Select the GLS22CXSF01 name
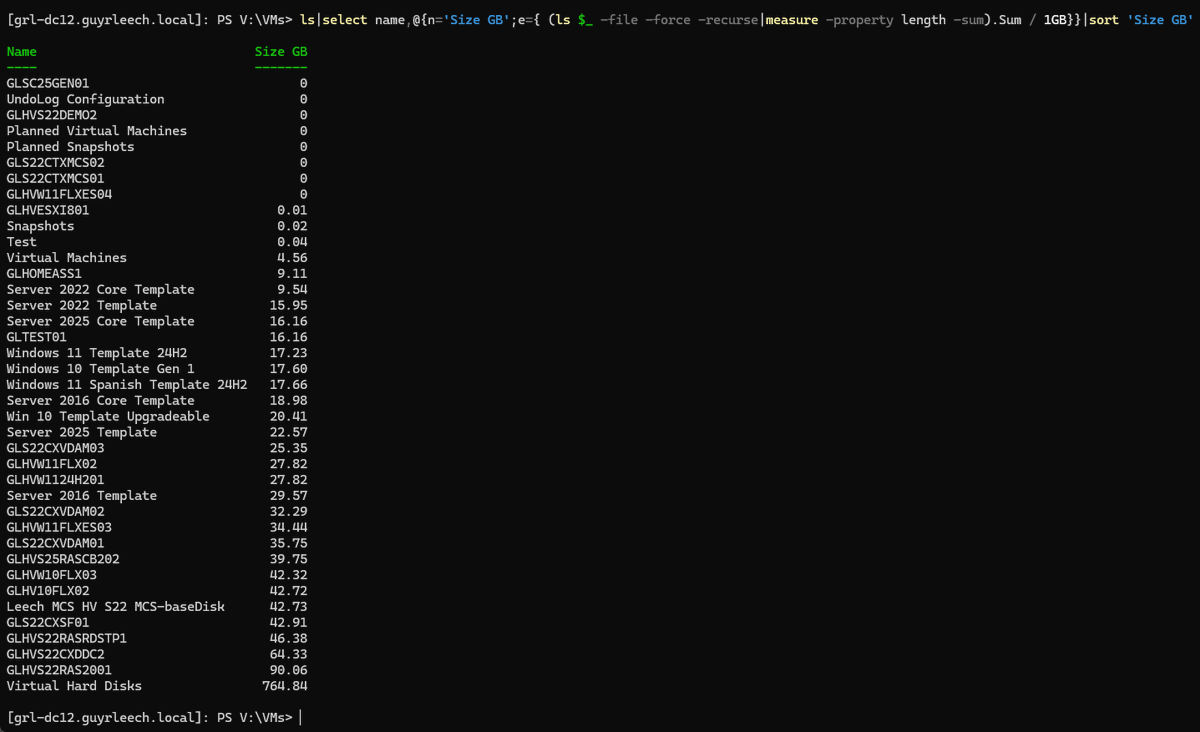The width and height of the screenshot is (1200, 732). click(48, 623)
